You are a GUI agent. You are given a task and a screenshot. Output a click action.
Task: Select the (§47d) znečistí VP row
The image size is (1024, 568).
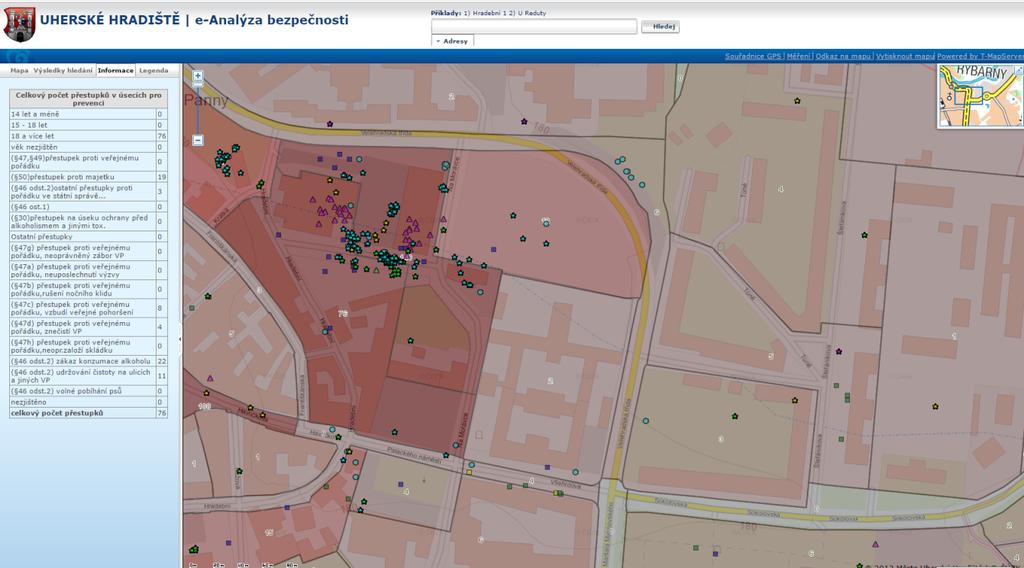coord(88,327)
